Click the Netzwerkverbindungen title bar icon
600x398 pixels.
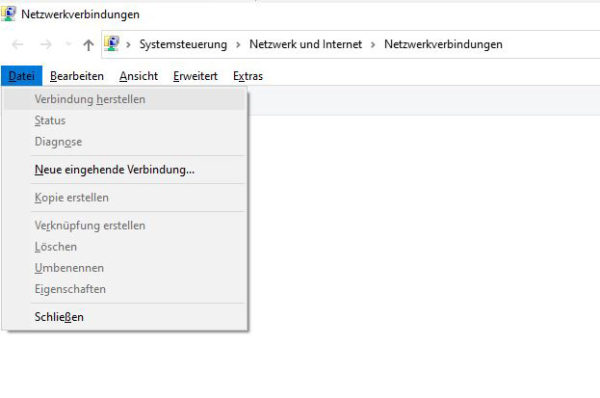8,14
